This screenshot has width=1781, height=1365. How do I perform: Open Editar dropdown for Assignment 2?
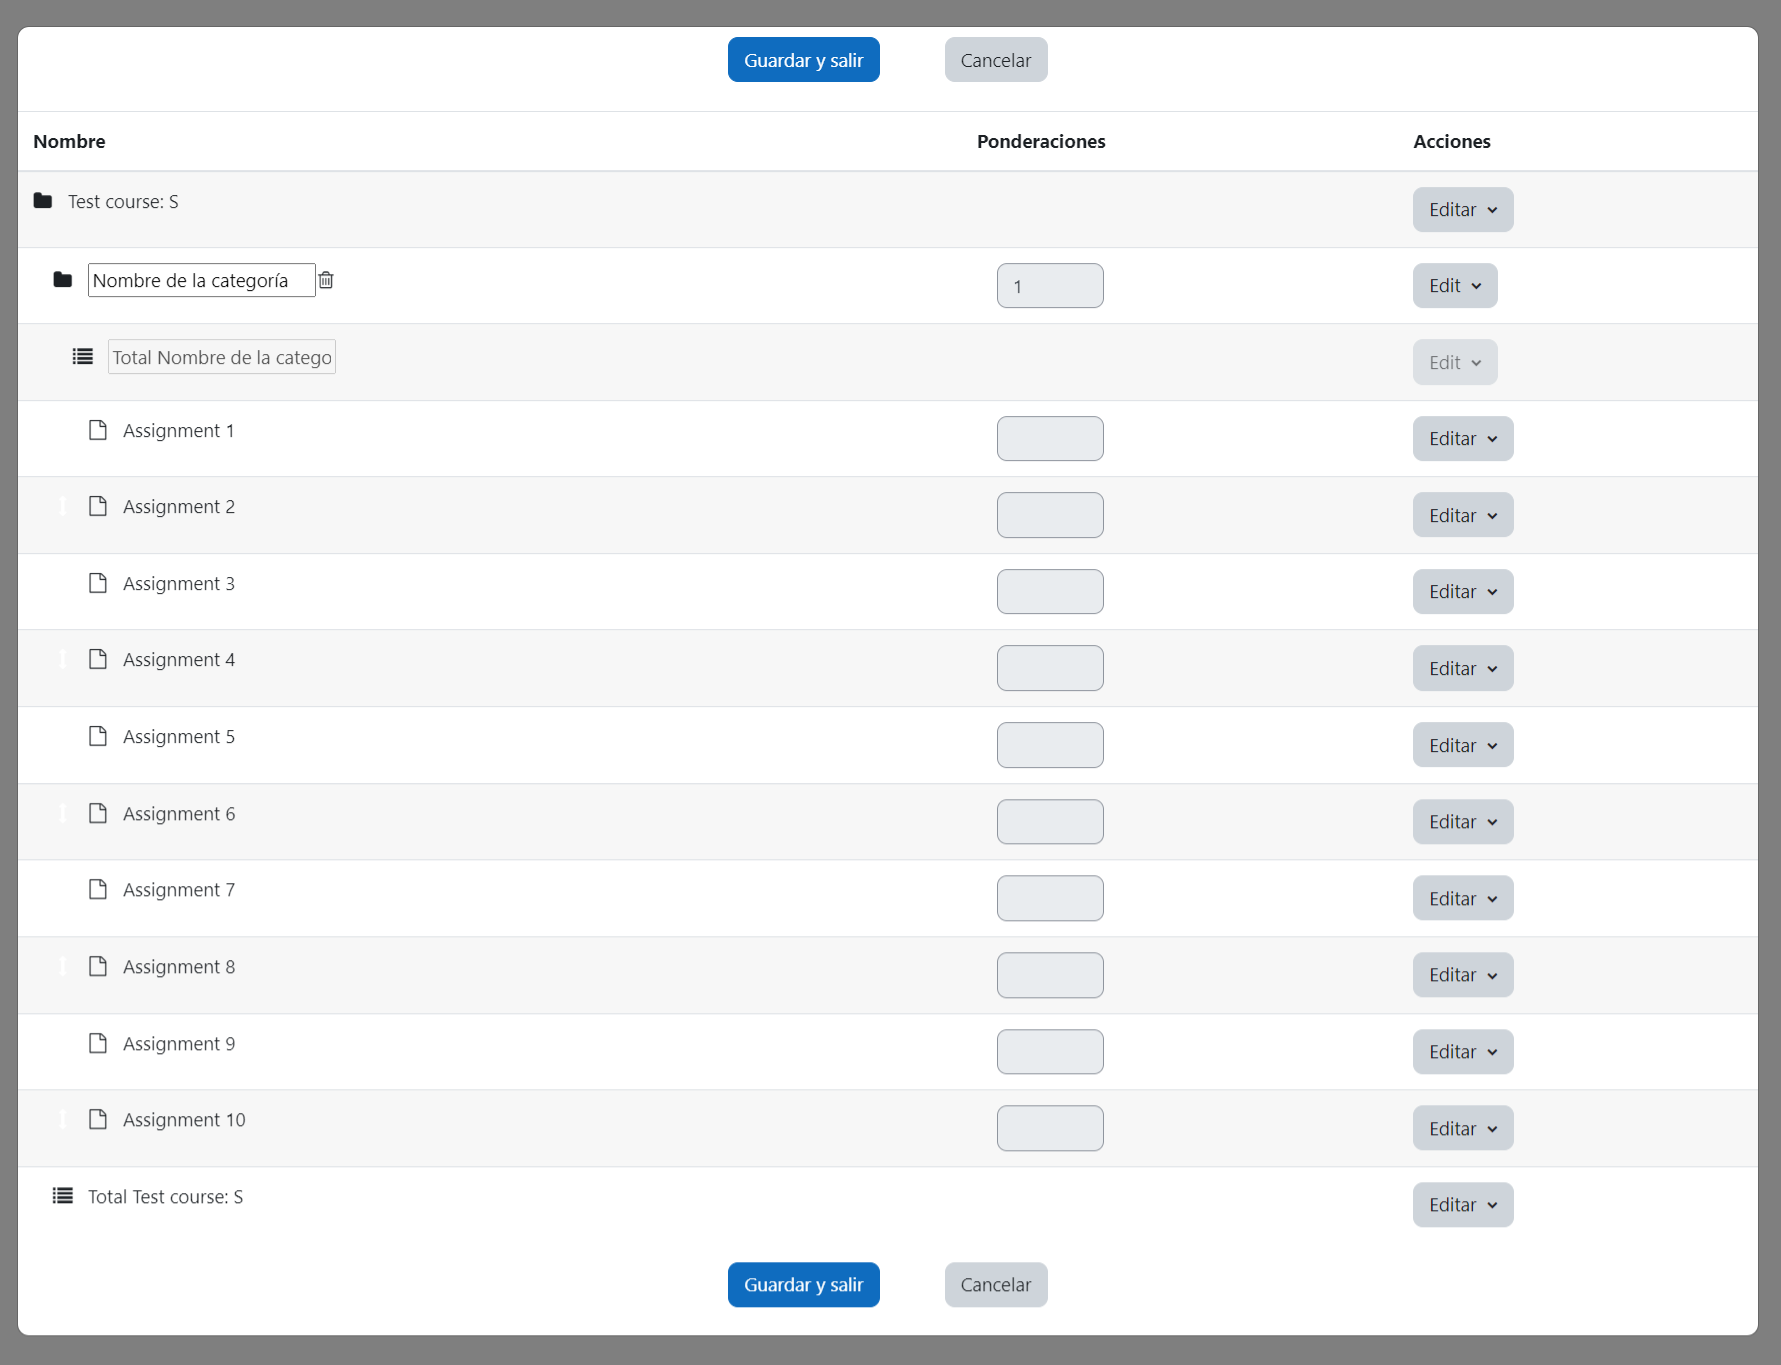[1463, 515]
